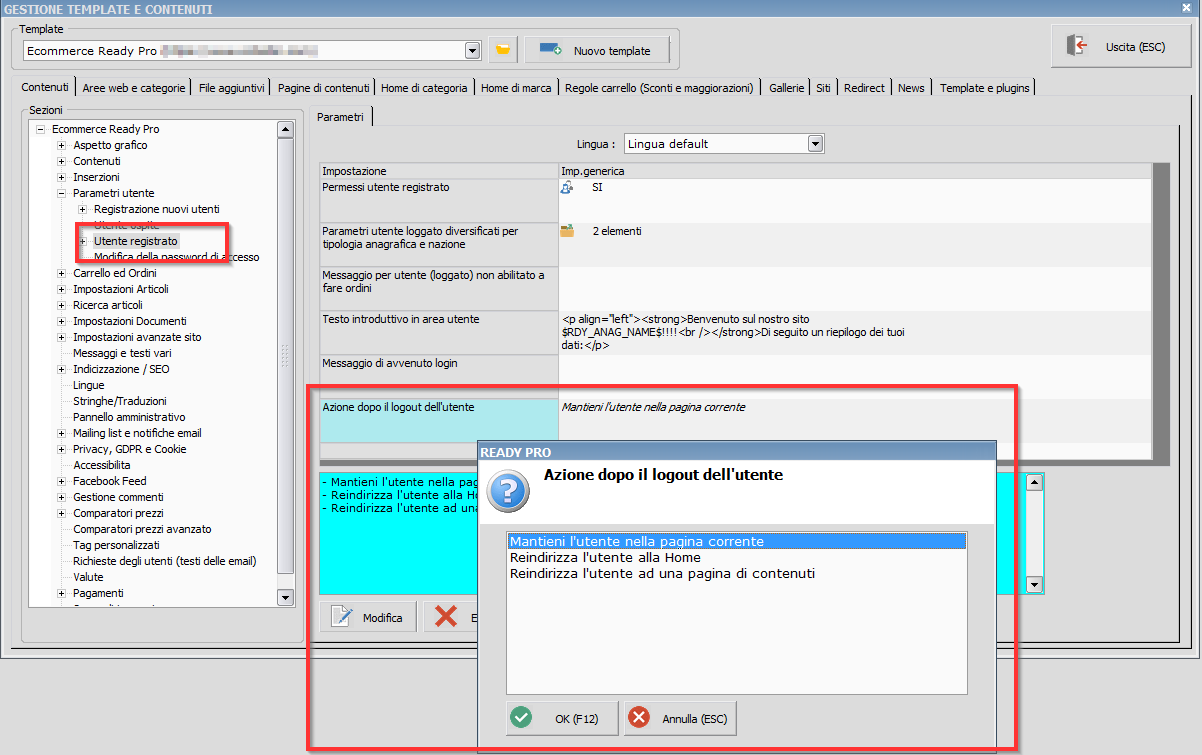This screenshot has height=755, width=1202.
Task: Collapse the Parametri utente tree node
Action: point(61,193)
